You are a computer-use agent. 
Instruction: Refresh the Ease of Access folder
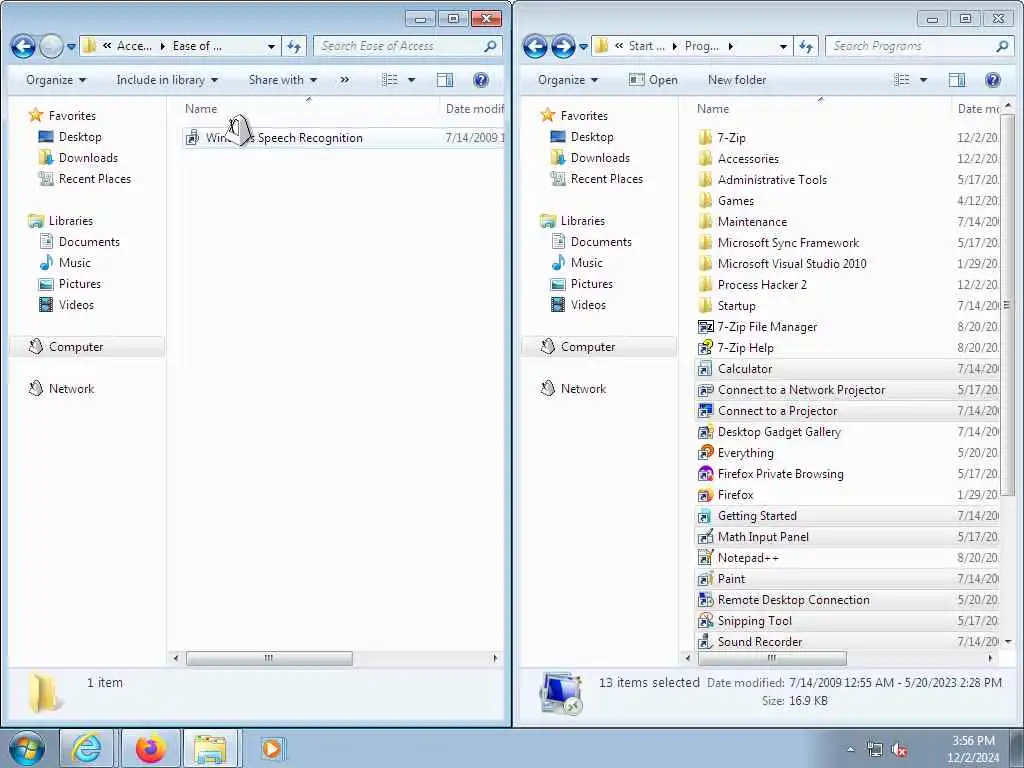click(x=294, y=46)
